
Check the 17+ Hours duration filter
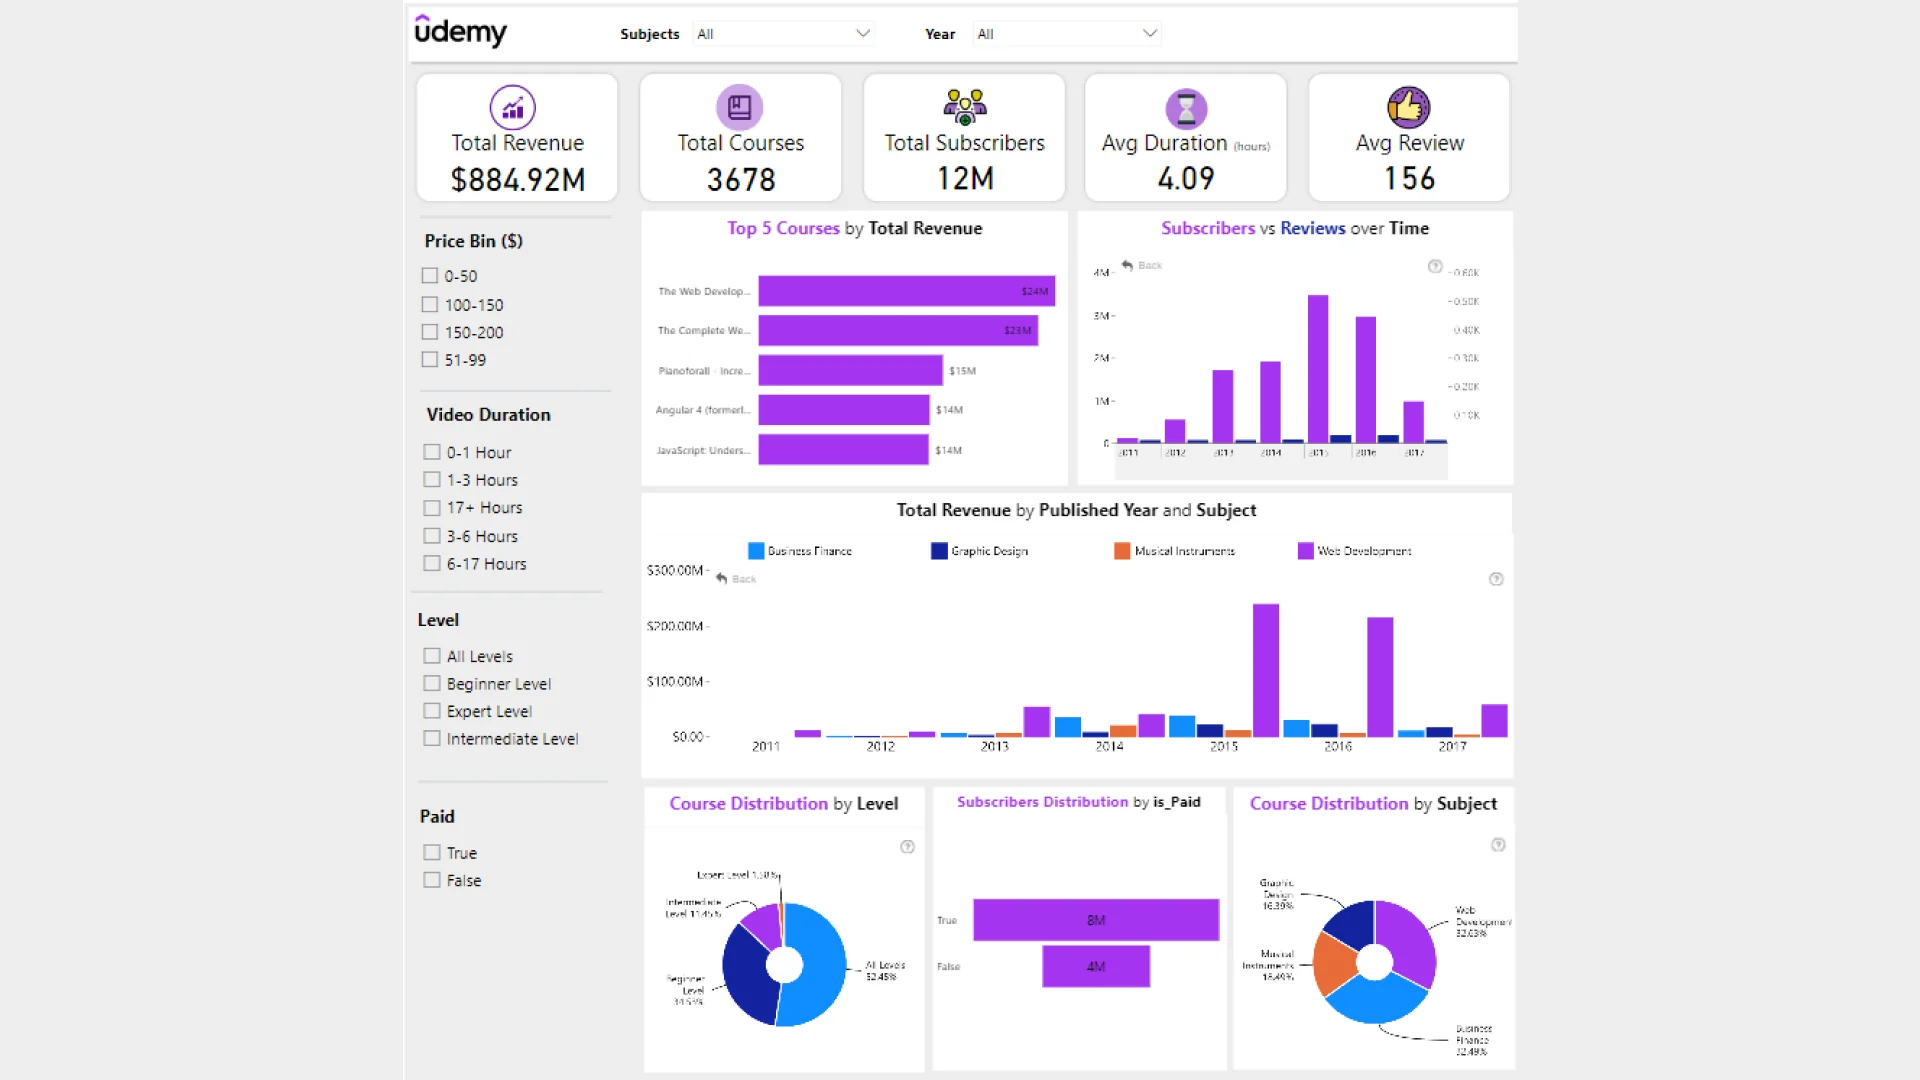pyautogui.click(x=432, y=508)
